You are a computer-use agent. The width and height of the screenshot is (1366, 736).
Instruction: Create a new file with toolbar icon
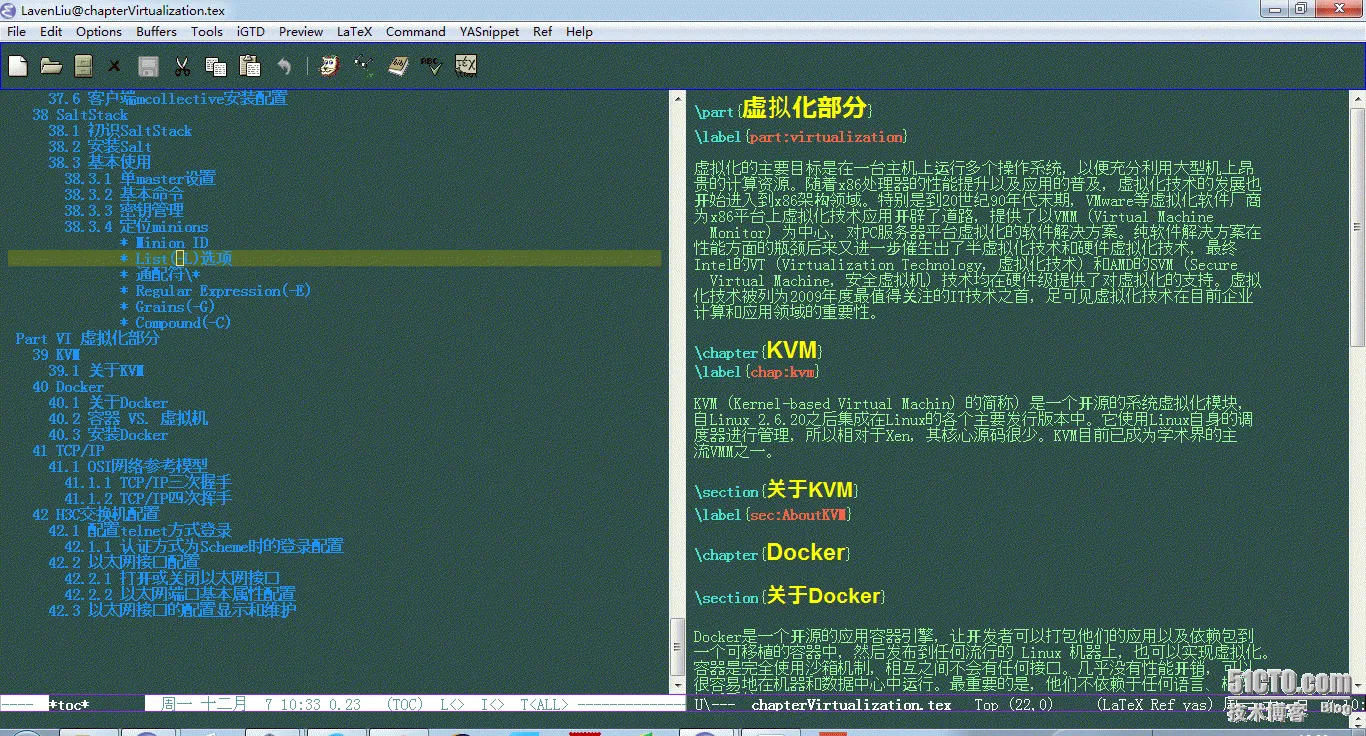18,66
